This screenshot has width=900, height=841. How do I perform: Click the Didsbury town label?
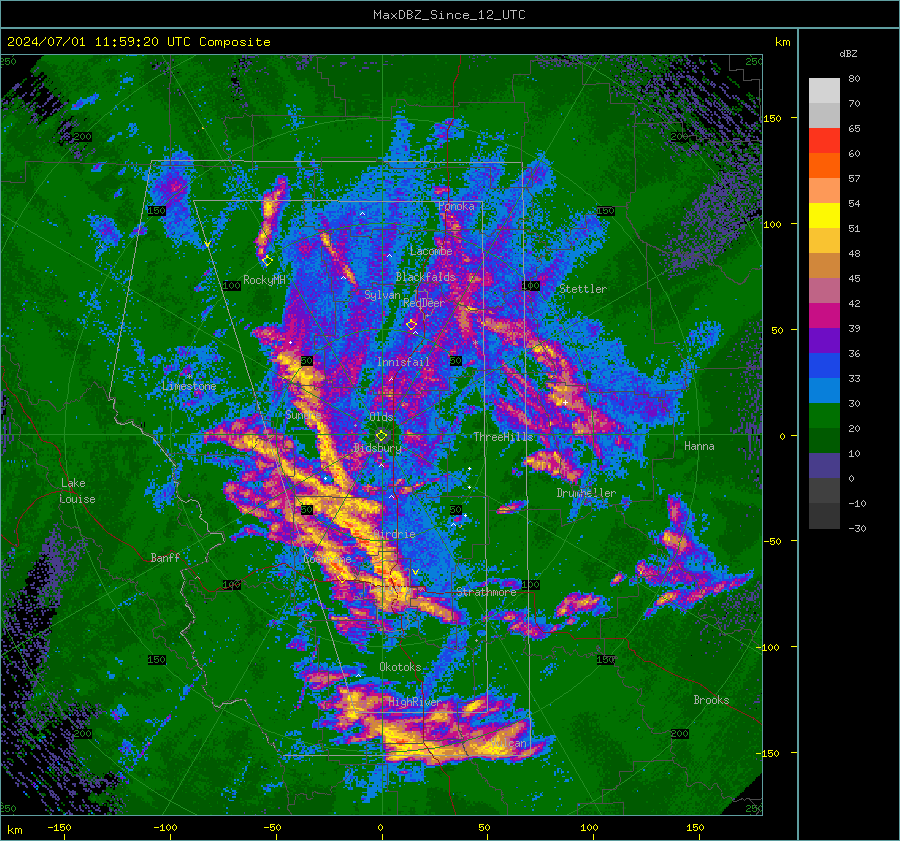point(377,448)
